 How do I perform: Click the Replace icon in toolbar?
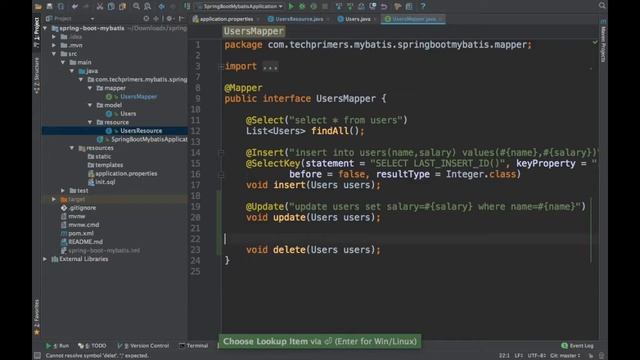pyautogui.click(x=147, y=6)
